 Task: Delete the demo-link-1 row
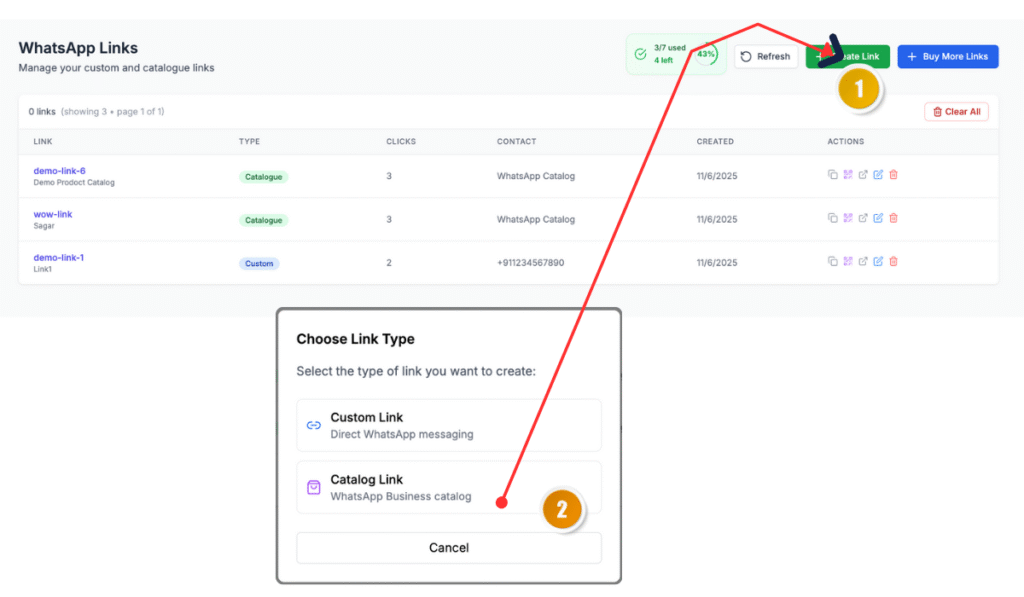(x=893, y=262)
